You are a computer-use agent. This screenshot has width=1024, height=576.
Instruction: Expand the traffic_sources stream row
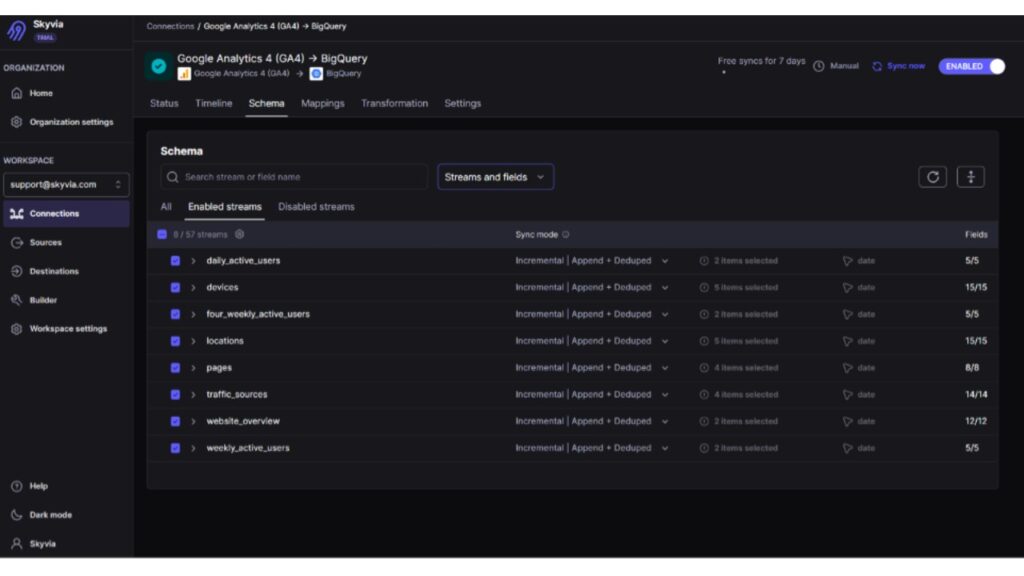coord(193,394)
